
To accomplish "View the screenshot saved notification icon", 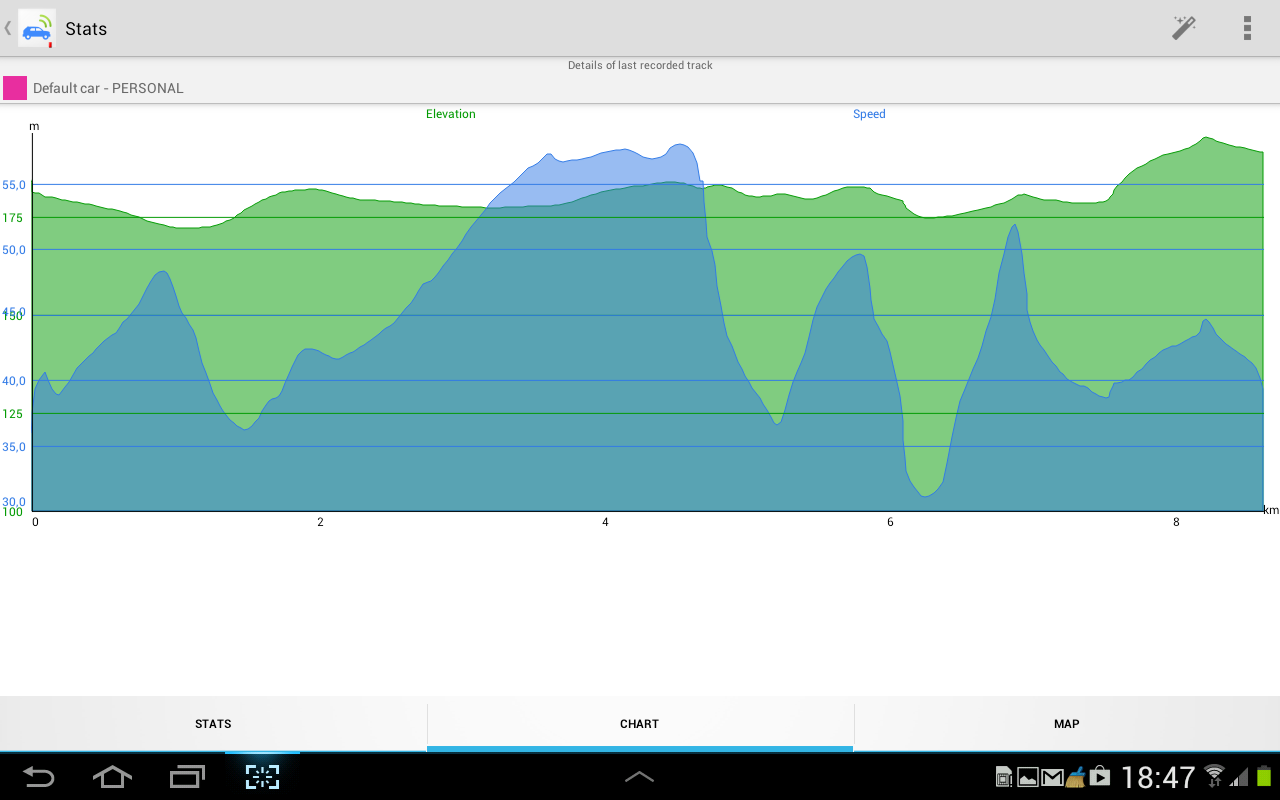I will tap(1027, 777).
